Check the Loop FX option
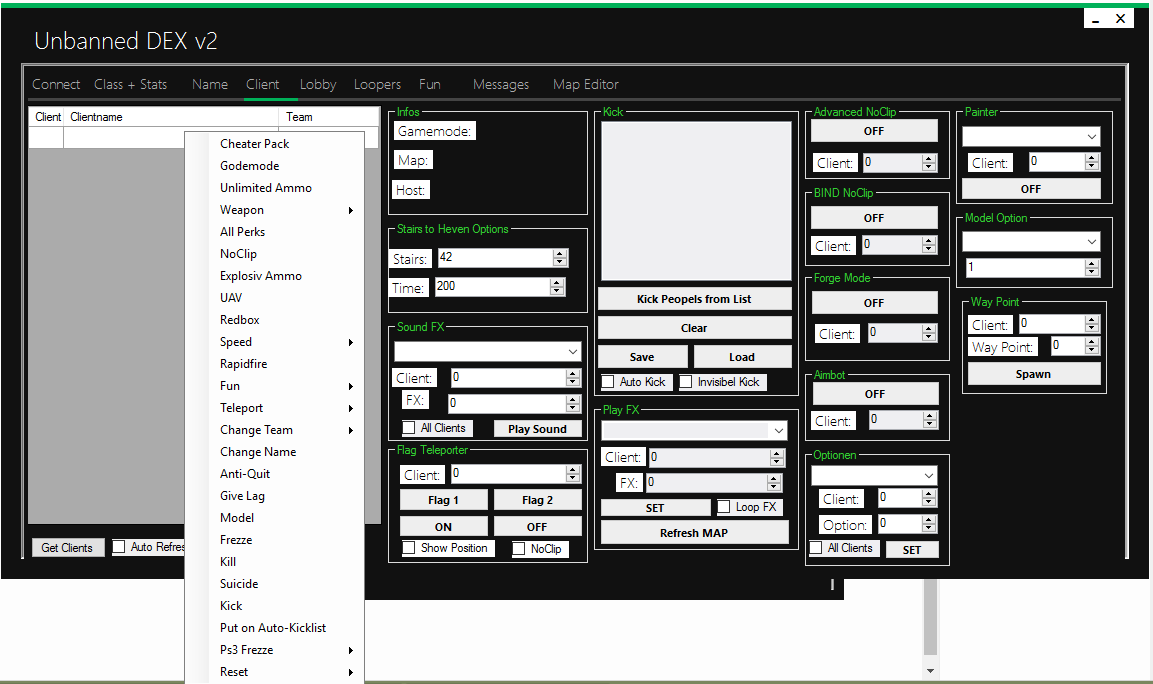Viewport: 1153px width, 684px height. coord(724,507)
